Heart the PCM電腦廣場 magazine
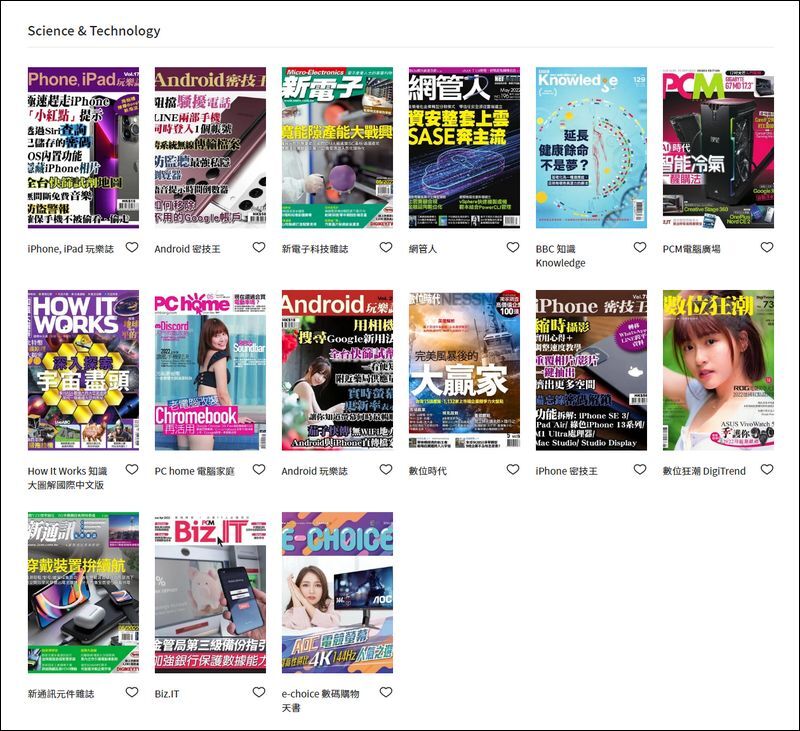This screenshot has height=731, width=800. pyautogui.click(x=767, y=247)
